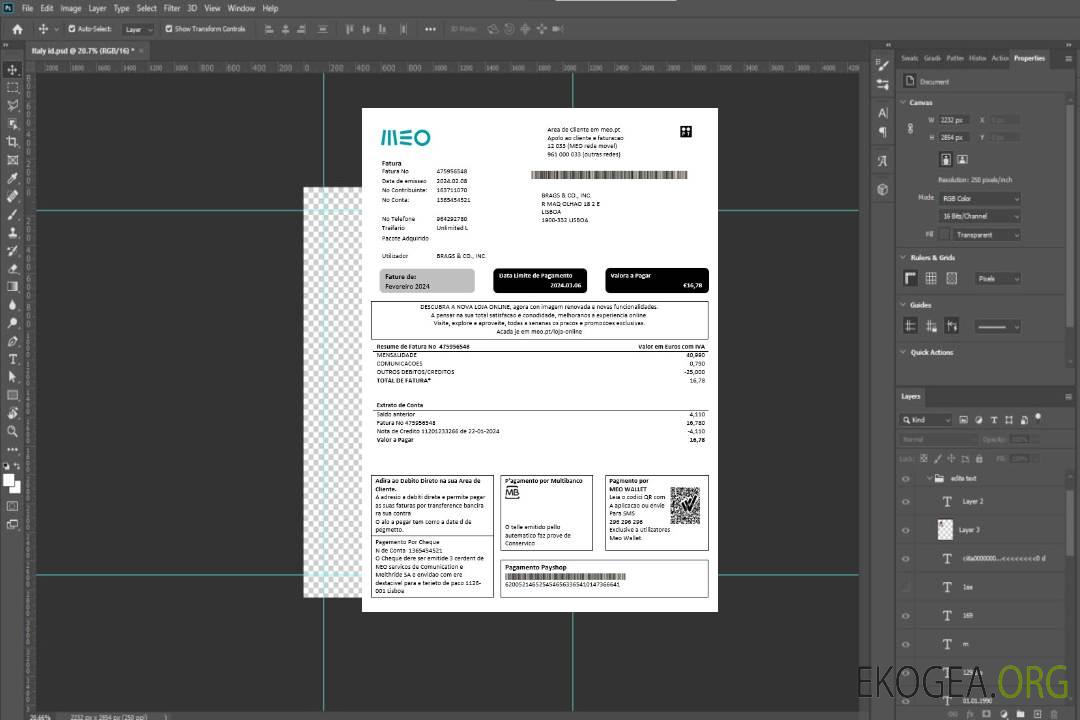Select the Eyedropper tool

click(12, 178)
